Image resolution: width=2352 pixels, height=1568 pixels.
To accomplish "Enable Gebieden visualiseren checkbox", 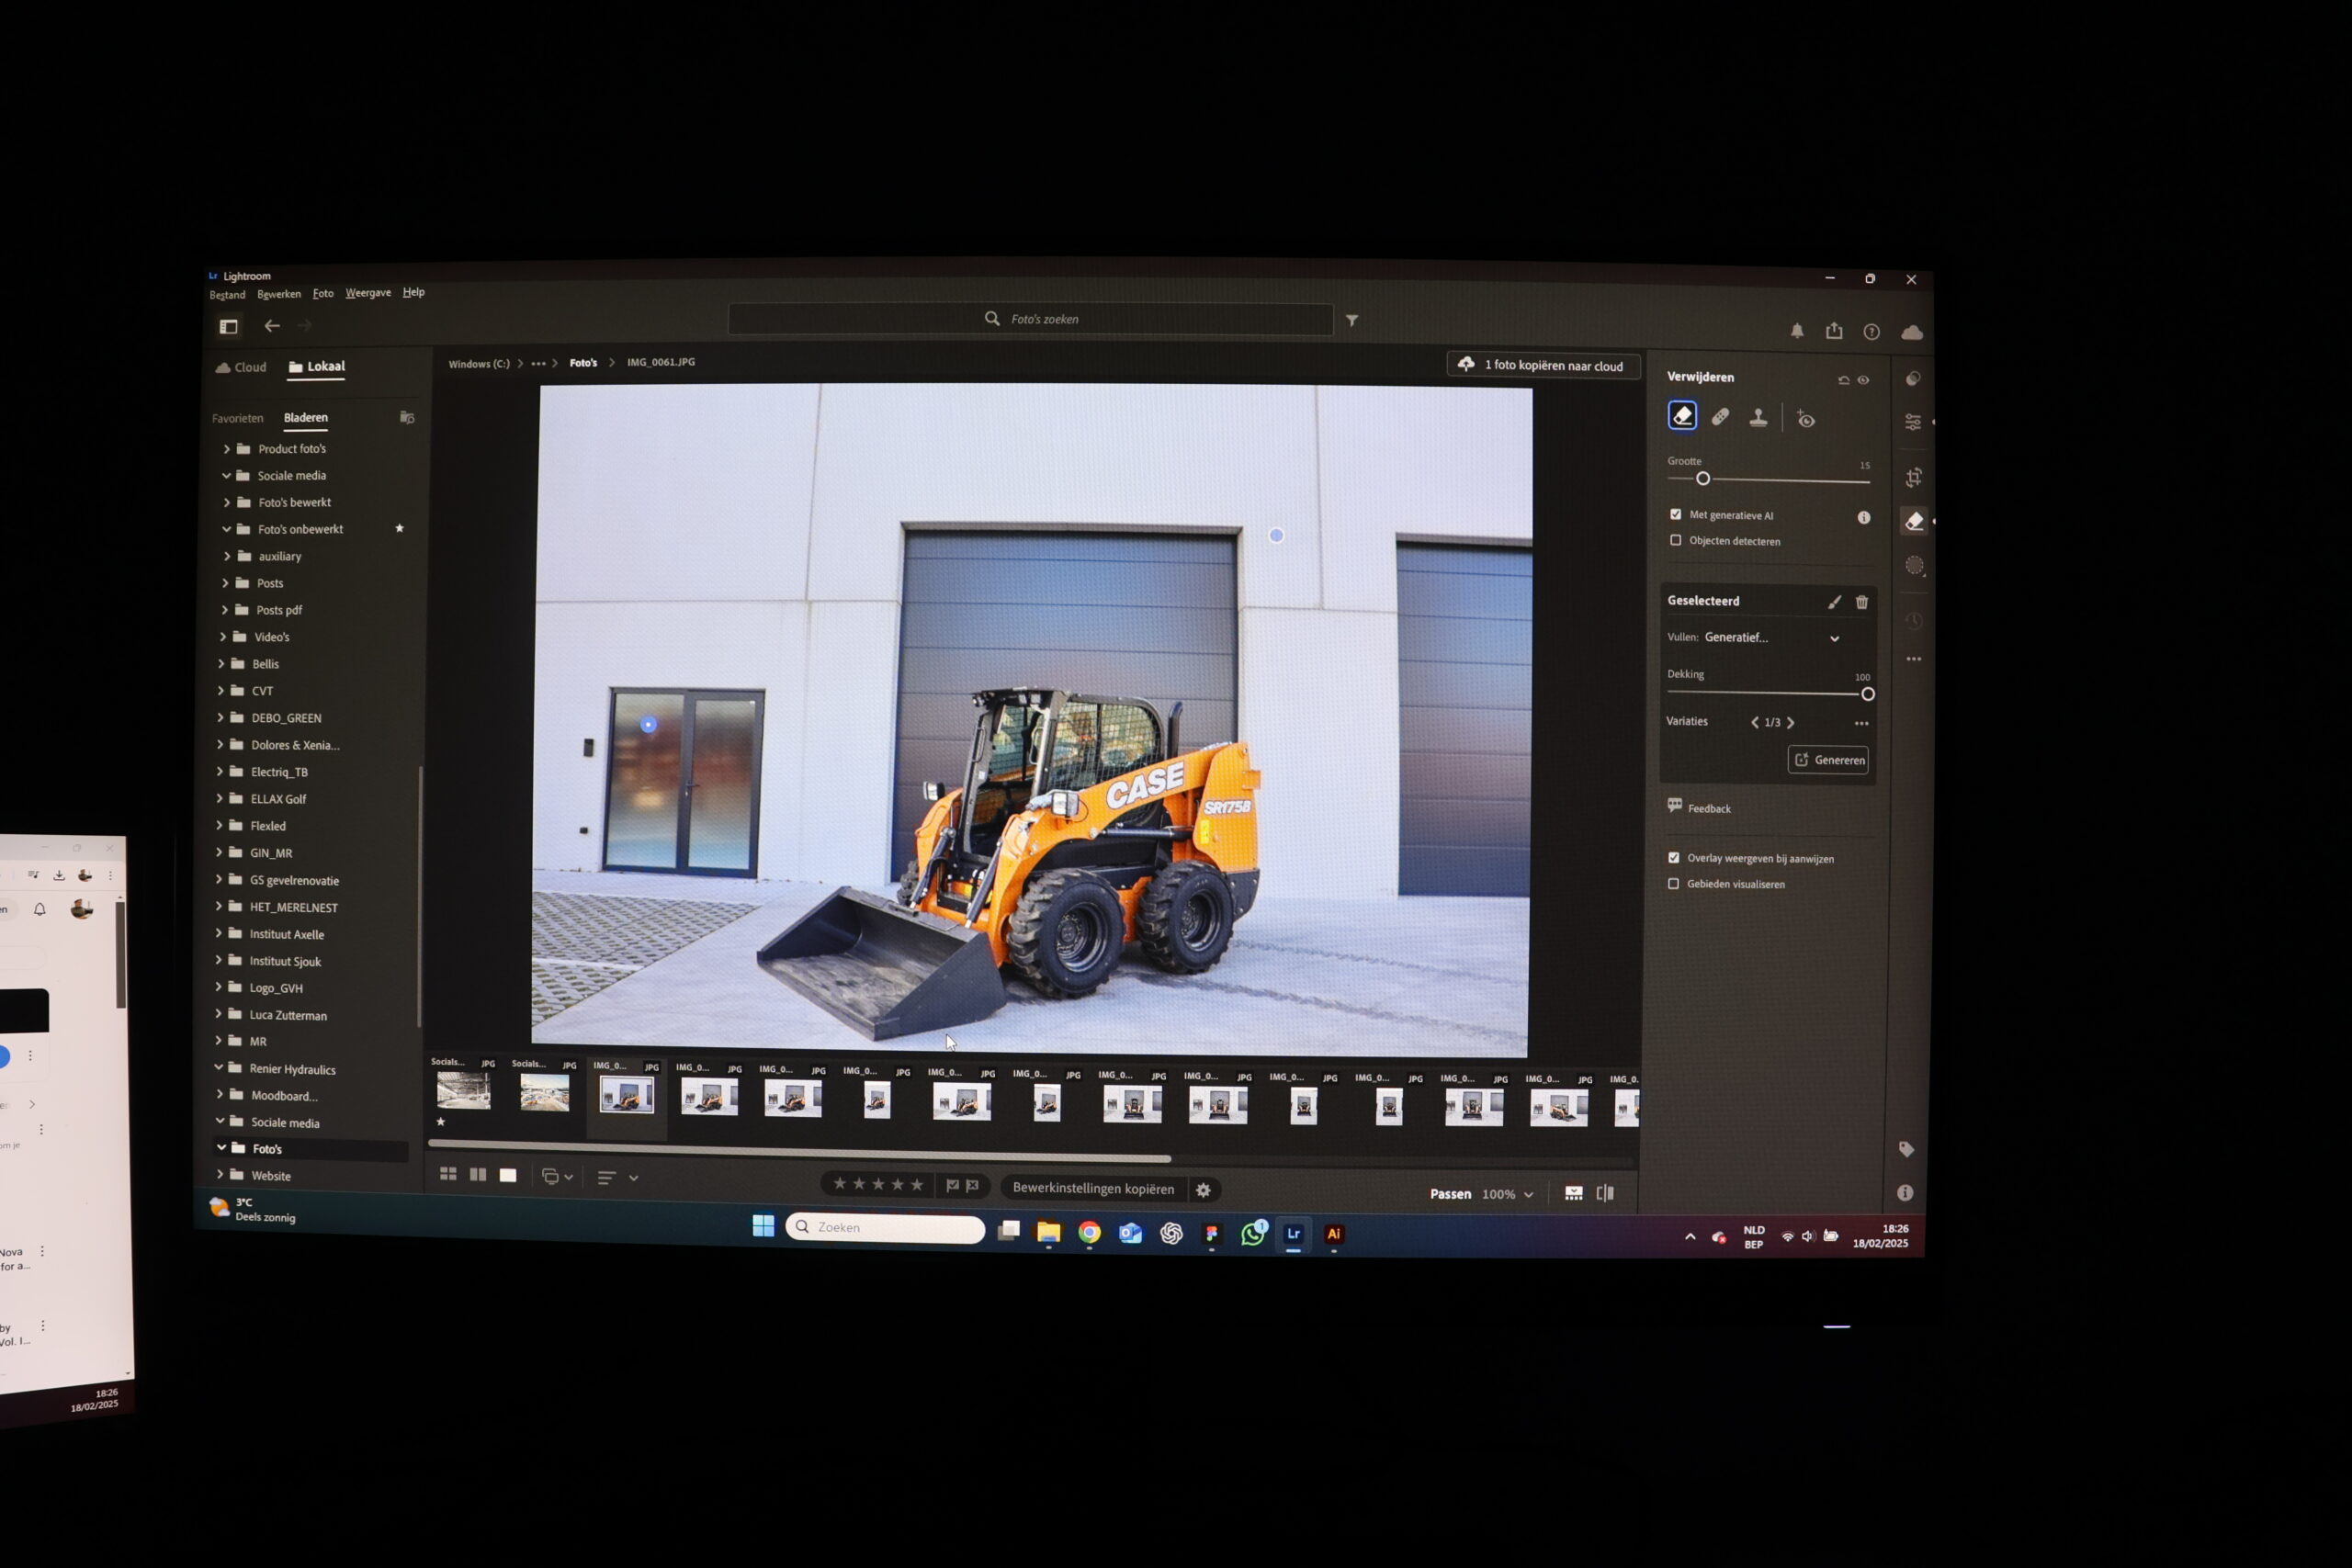I will point(1673,883).
